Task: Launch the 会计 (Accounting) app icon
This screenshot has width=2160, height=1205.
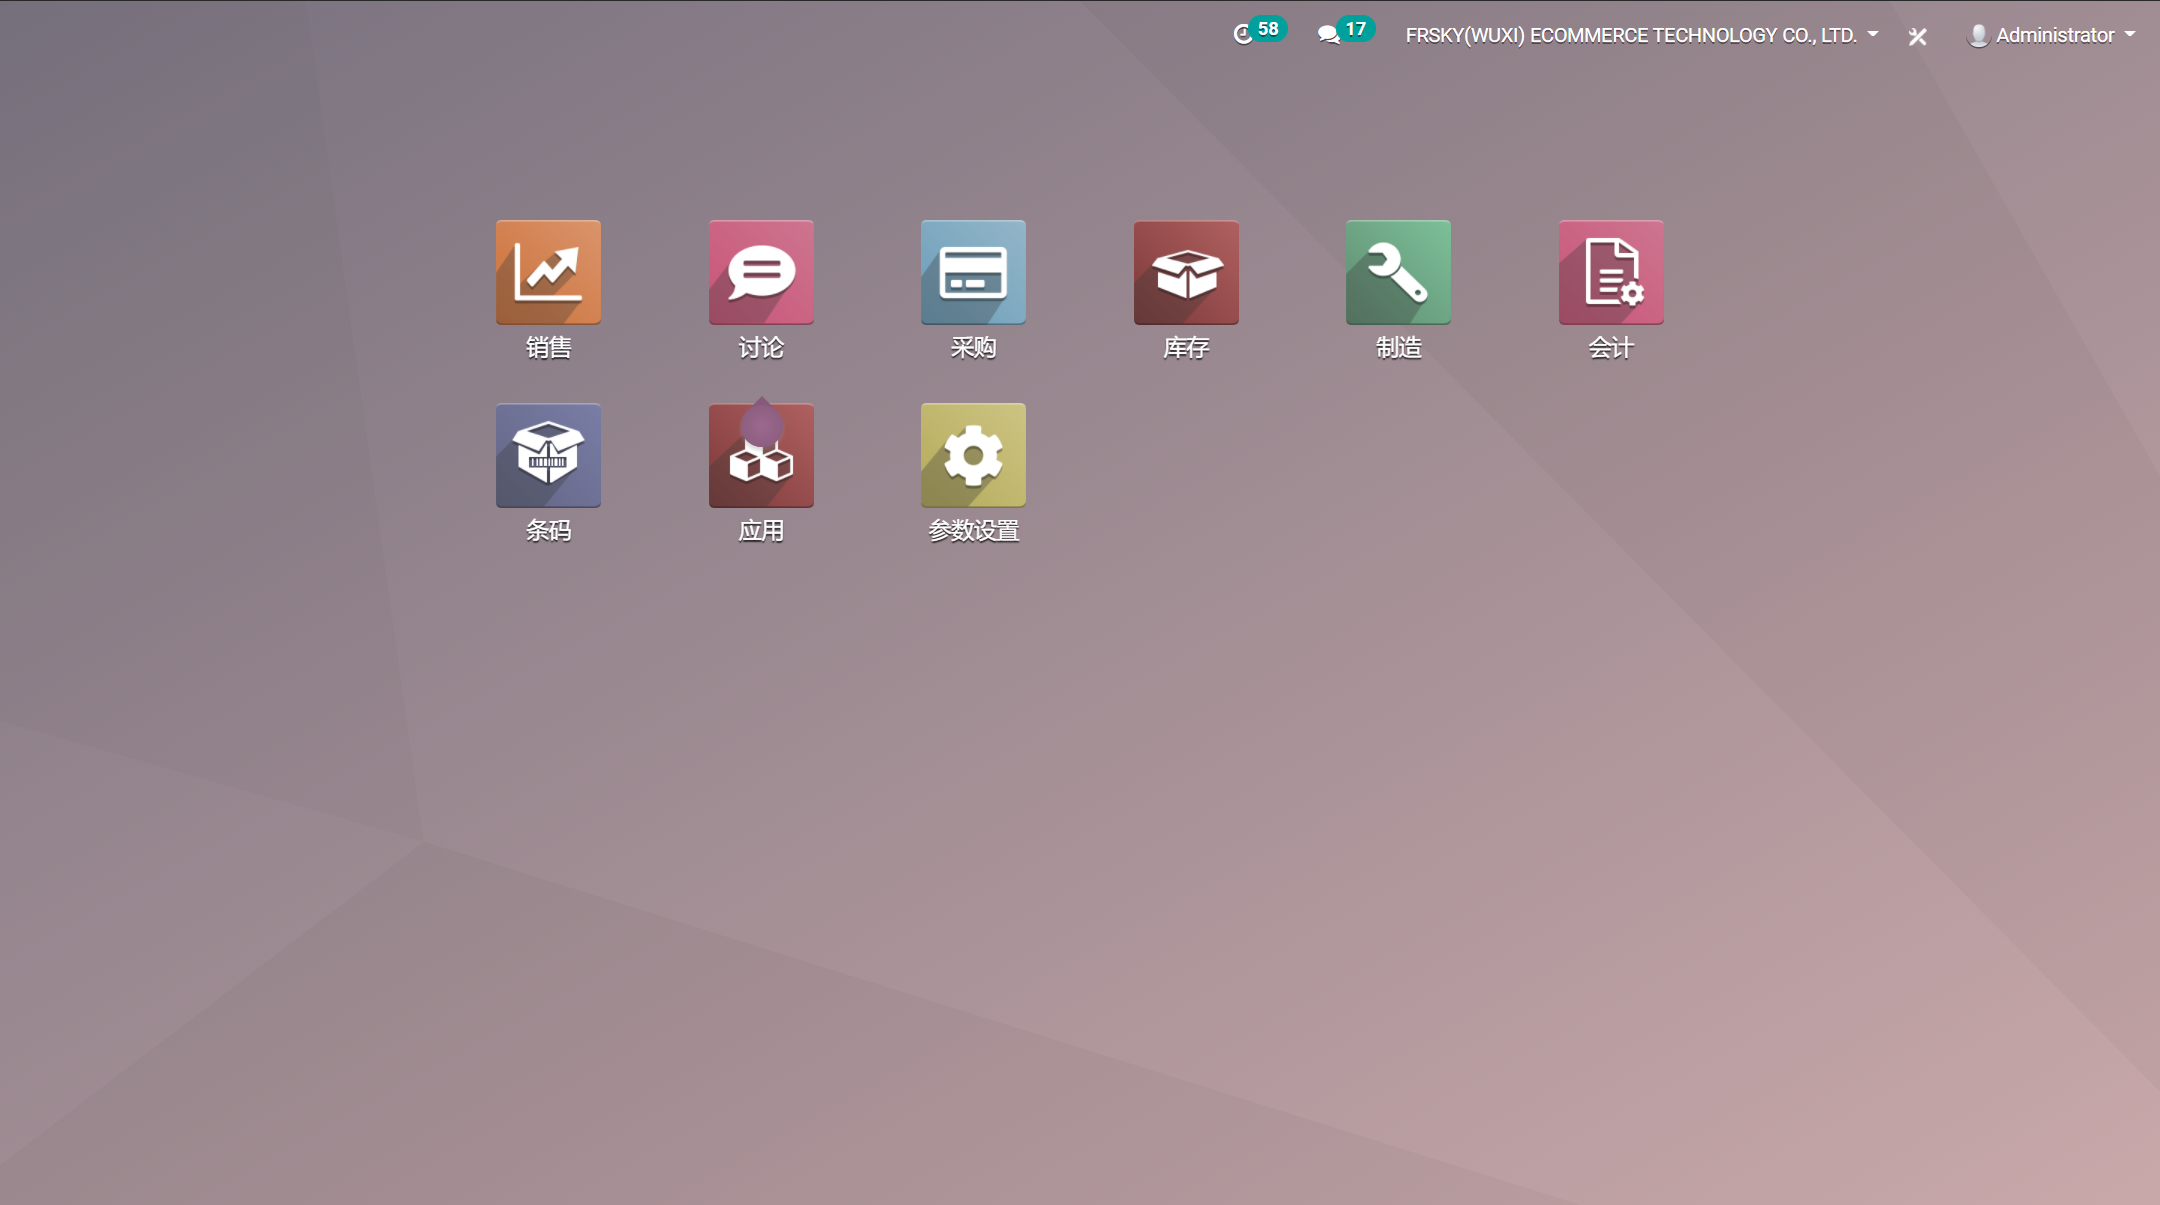Action: click(x=1611, y=272)
